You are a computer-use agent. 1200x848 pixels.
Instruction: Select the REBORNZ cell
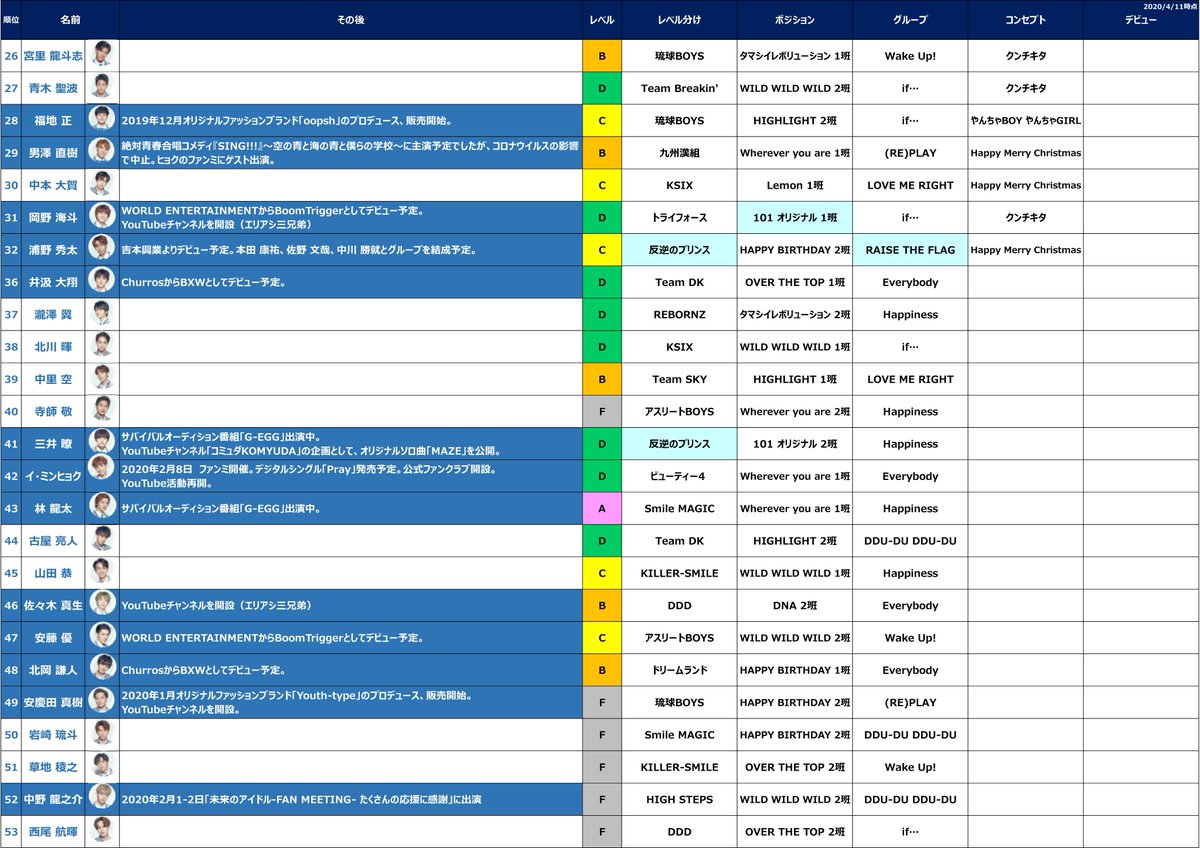click(680, 314)
